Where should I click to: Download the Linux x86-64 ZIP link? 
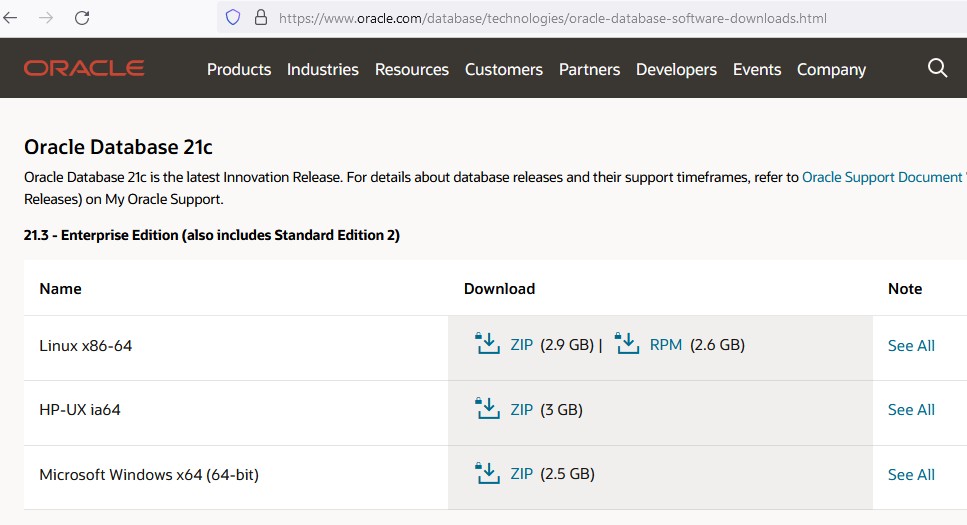[522, 345]
